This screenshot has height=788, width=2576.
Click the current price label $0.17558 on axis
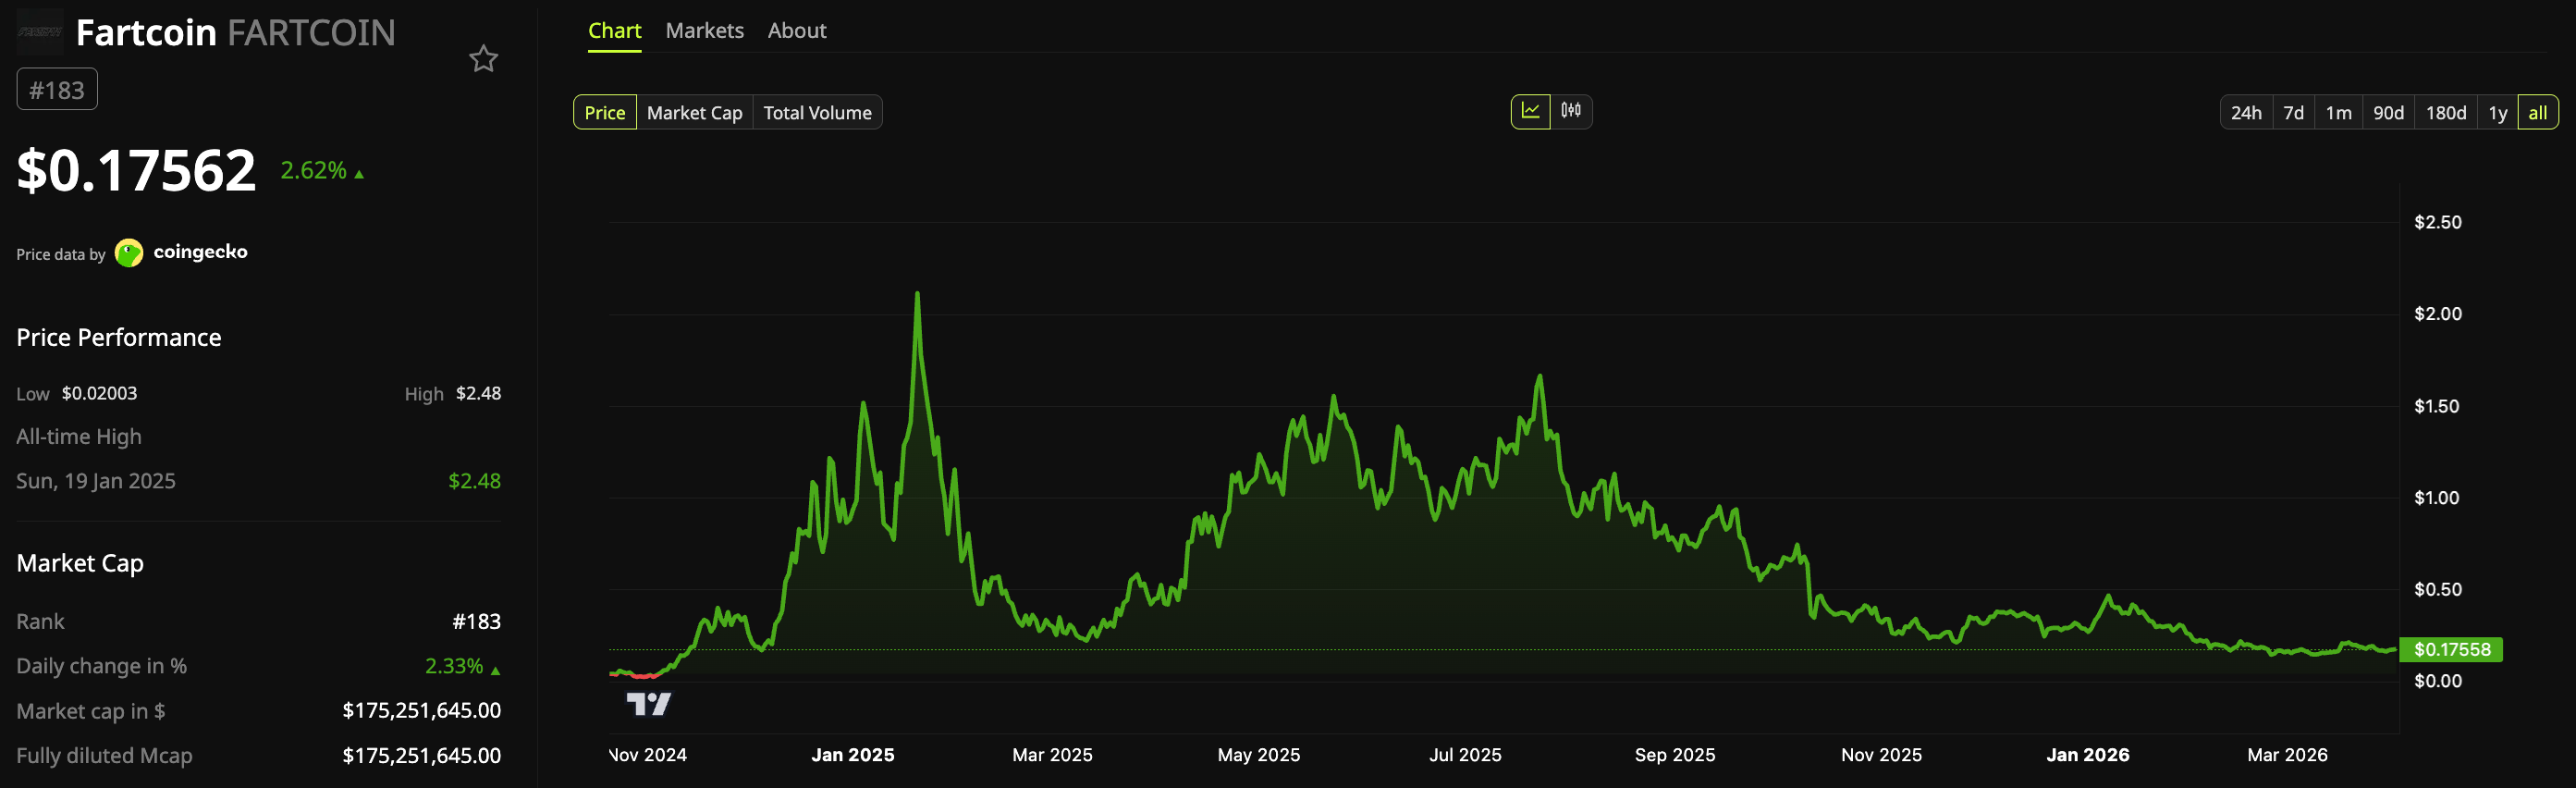2451,650
